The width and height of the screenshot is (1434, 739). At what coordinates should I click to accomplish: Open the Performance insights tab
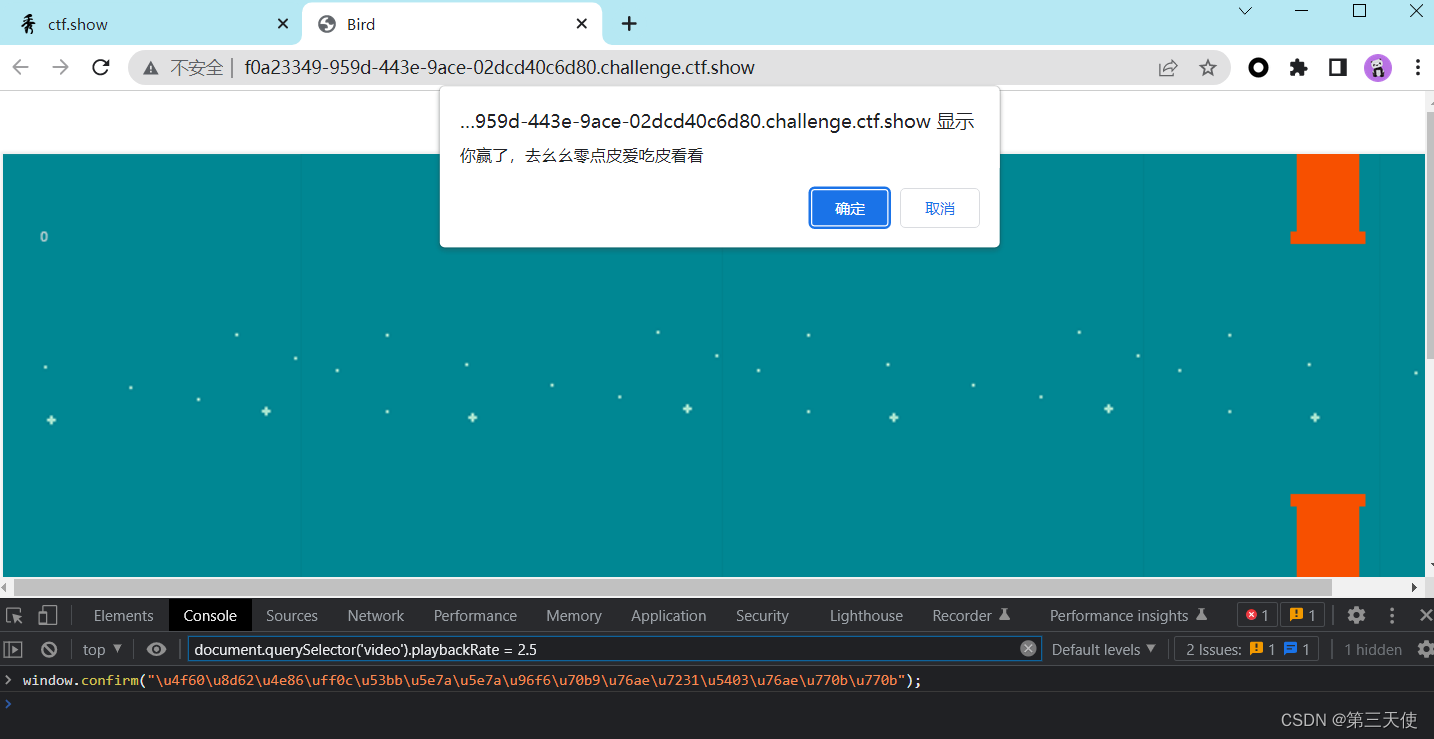1128,615
